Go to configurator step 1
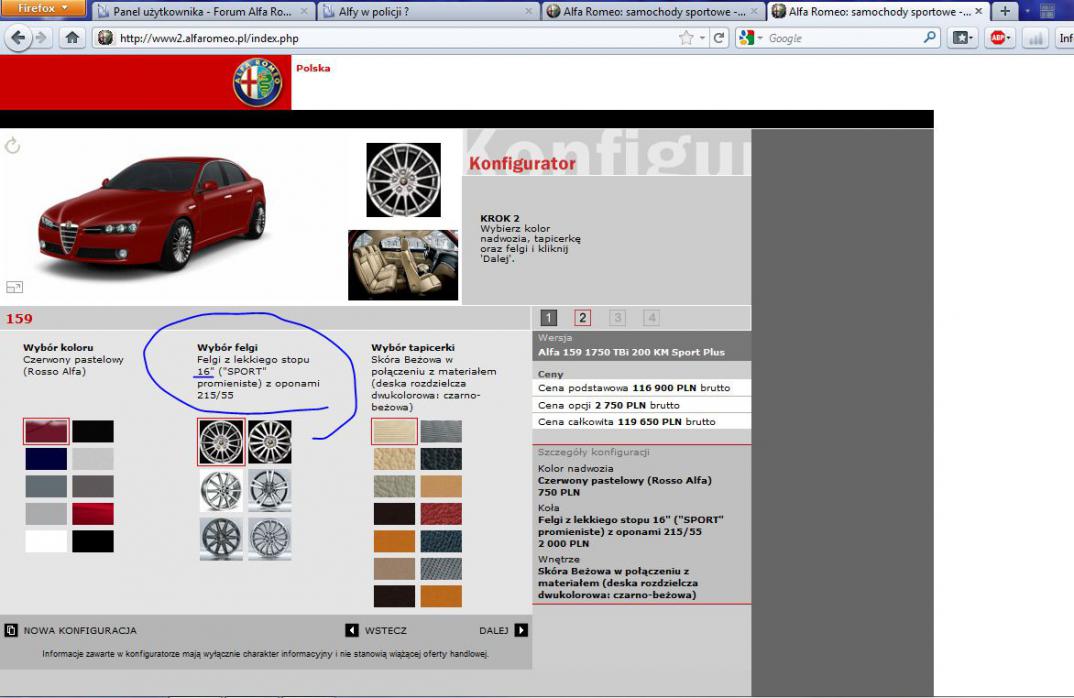1074x698 pixels. pos(549,318)
